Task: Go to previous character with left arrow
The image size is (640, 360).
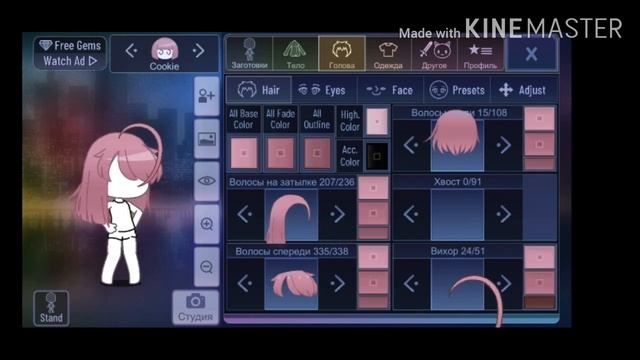Action: point(131,51)
